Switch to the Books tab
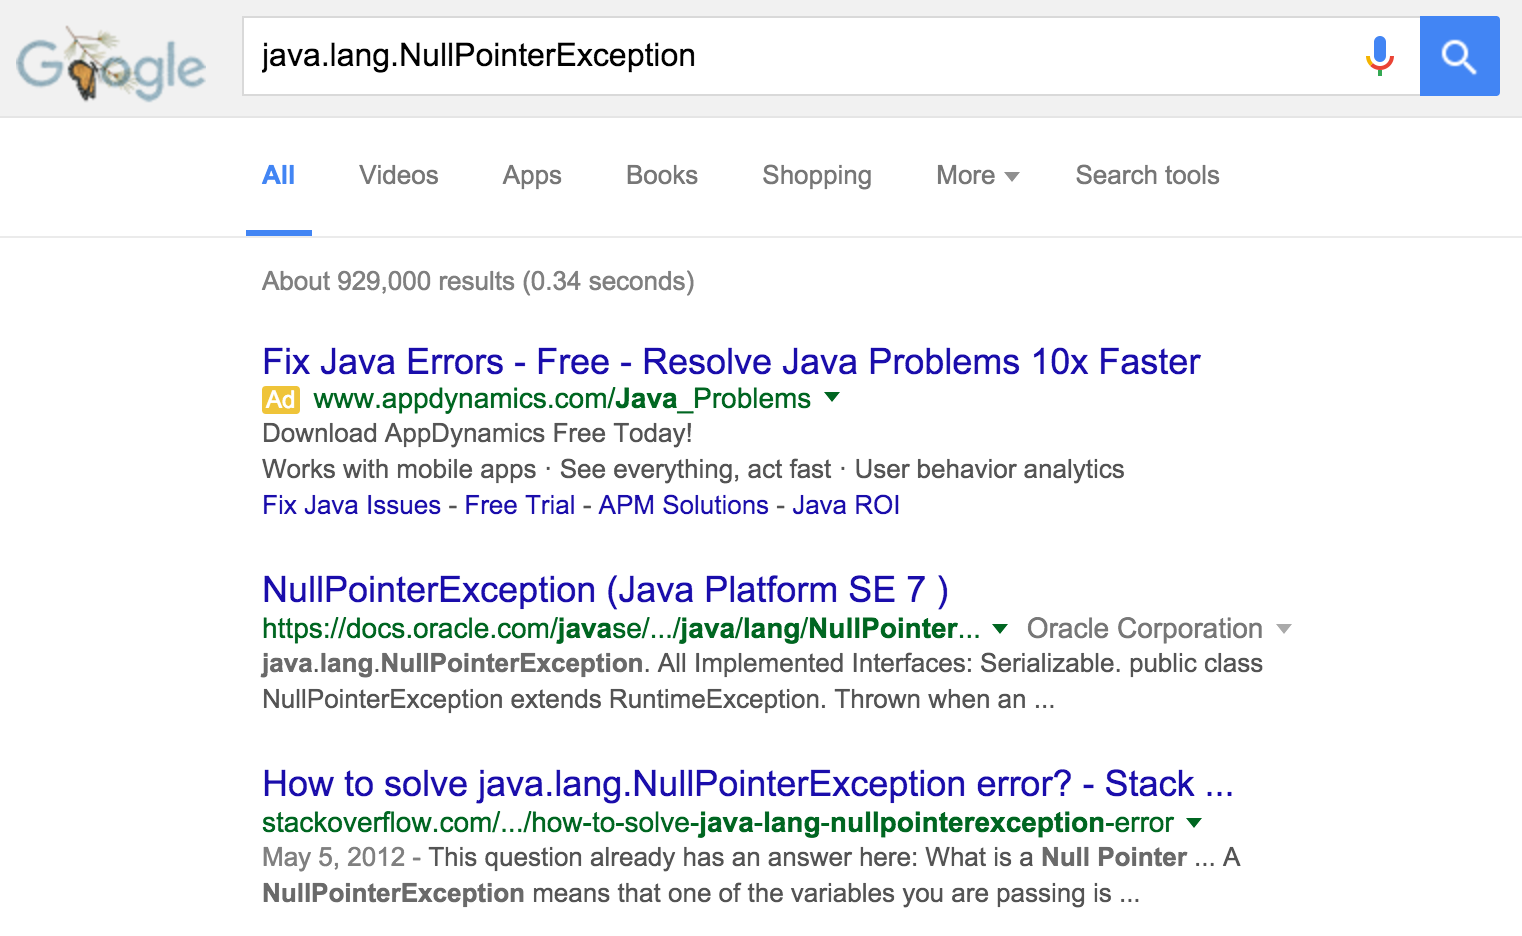Viewport: 1522px width, 936px height. 661,176
